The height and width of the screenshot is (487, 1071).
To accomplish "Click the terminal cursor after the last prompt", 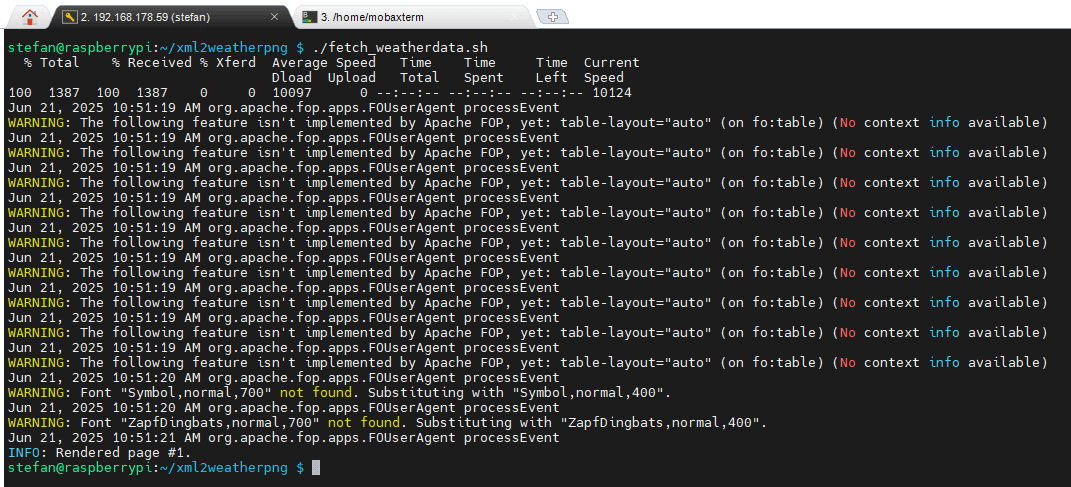I will [x=316, y=467].
